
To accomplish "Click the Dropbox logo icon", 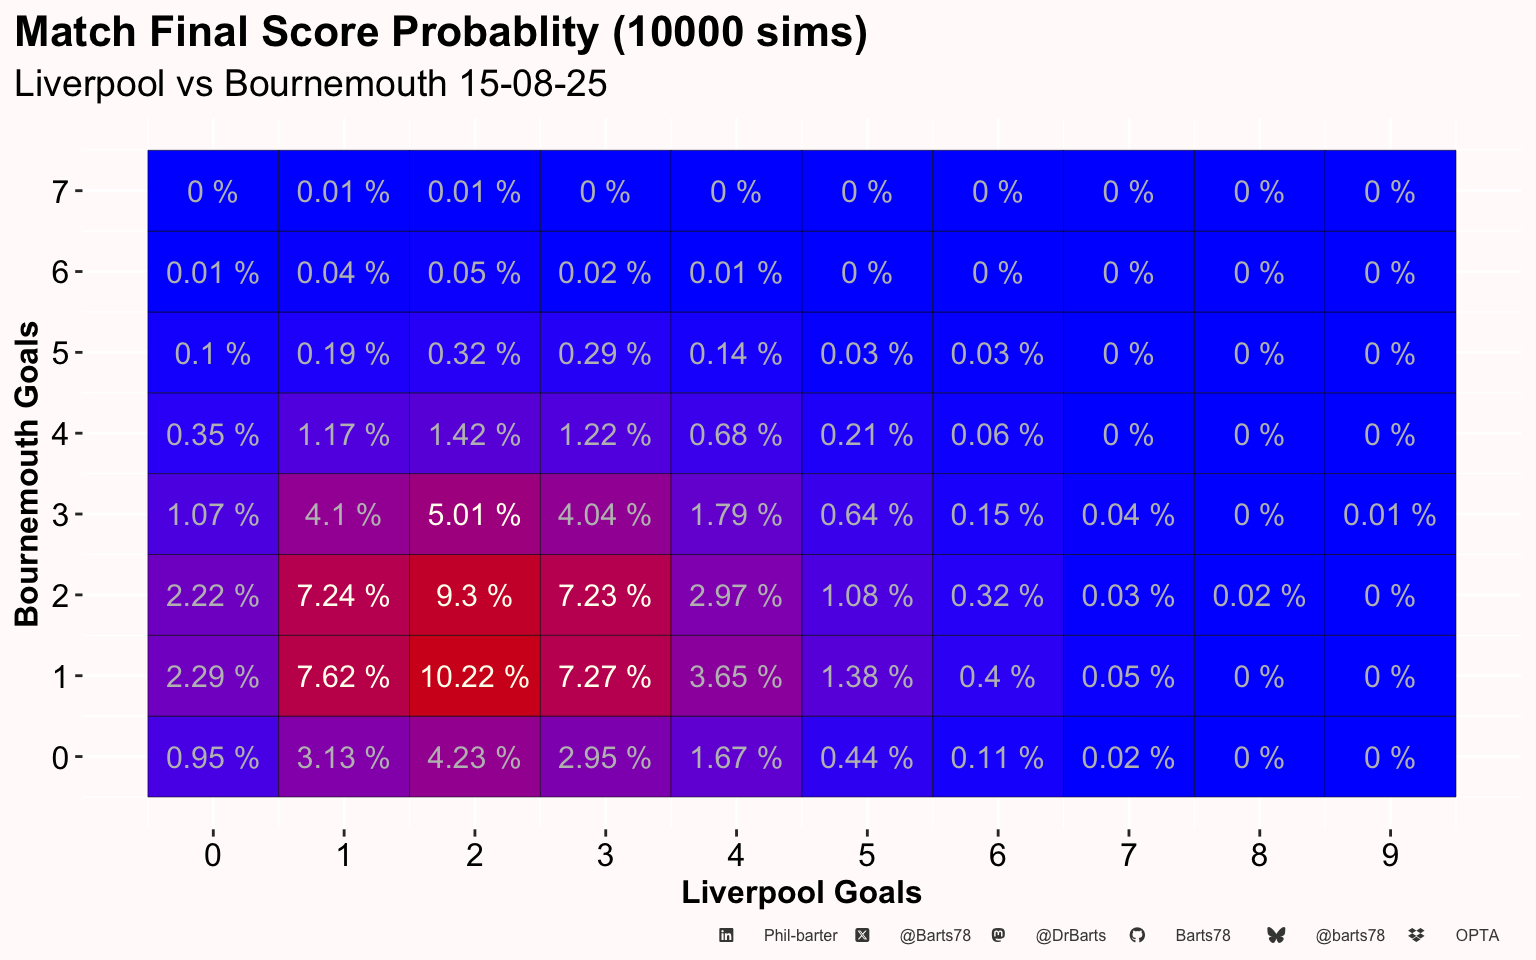I will click(1416, 936).
